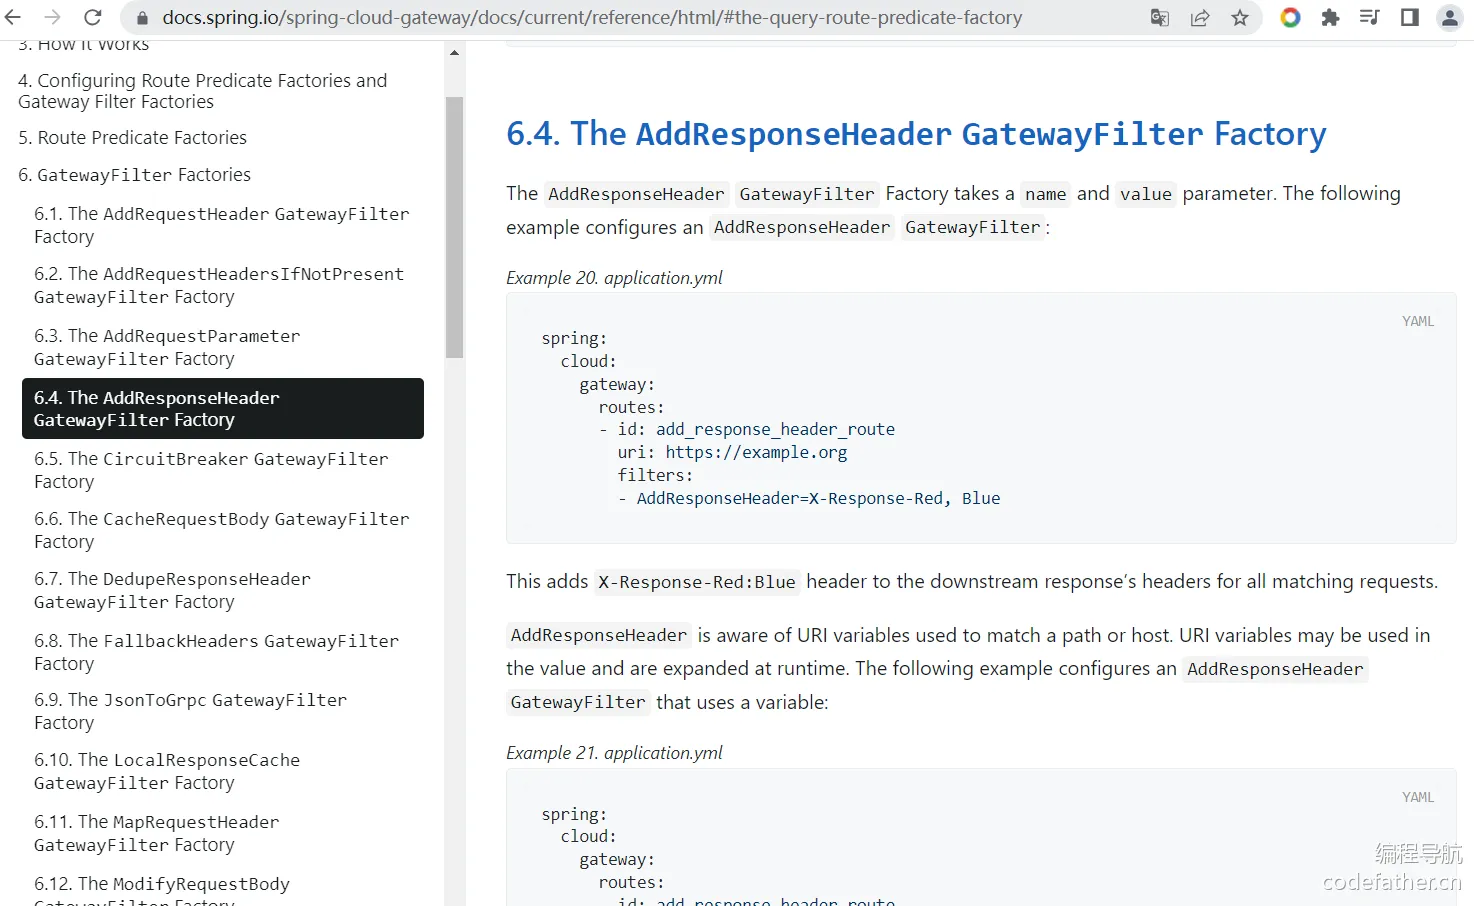The image size is (1474, 906).
Task: Go to 6.2 AddRequestHeadersIfNotPresent GatewayFilter Factory
Action: tap(219, 285)
